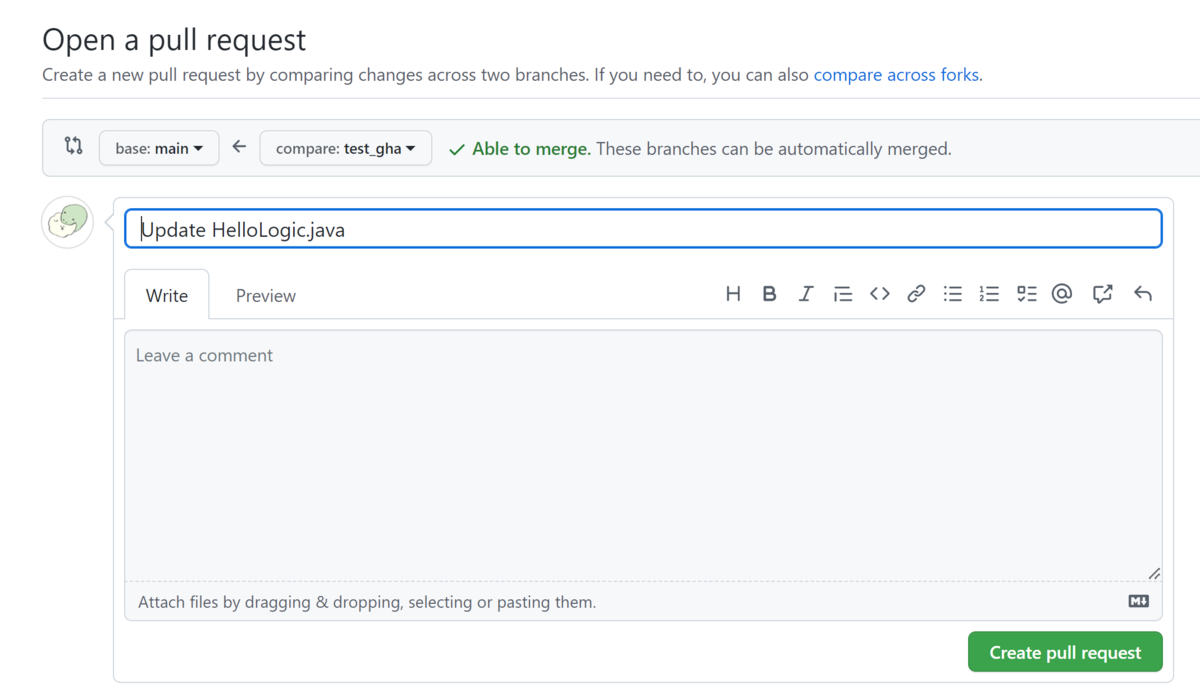The image size is (1200, 697).
Task: Switch to the Preview tab
Action: pyautogui.click(x=265, y=295)
